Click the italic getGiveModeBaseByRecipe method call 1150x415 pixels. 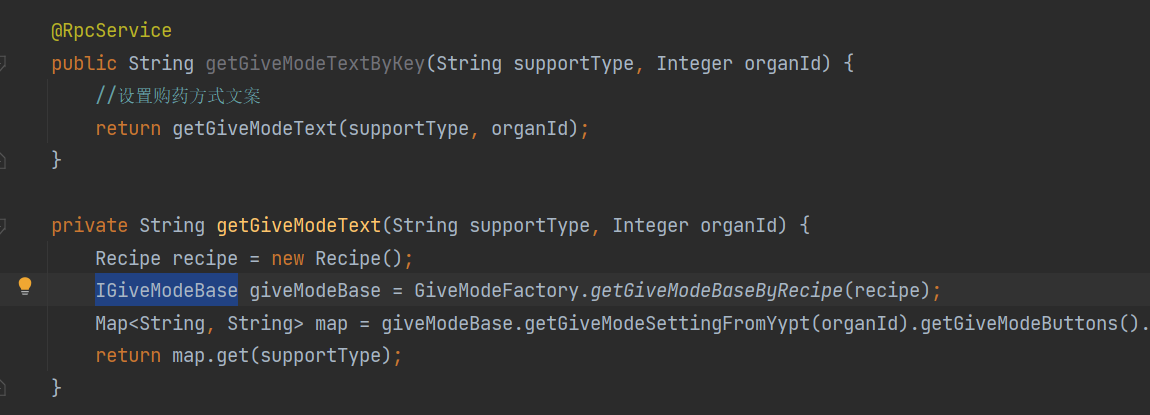tap(717, 290)
